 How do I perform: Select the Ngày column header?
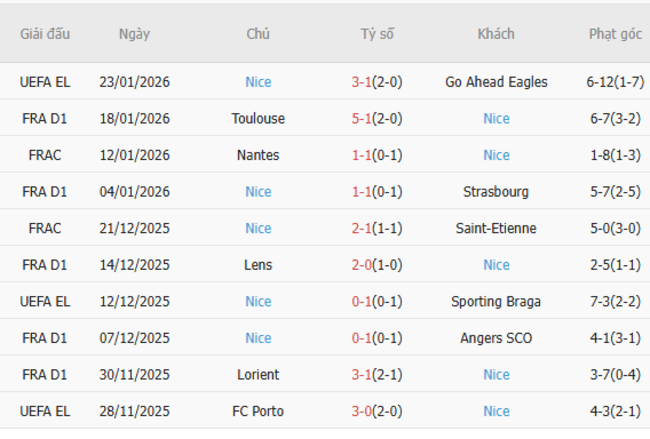tap(134, 34)
